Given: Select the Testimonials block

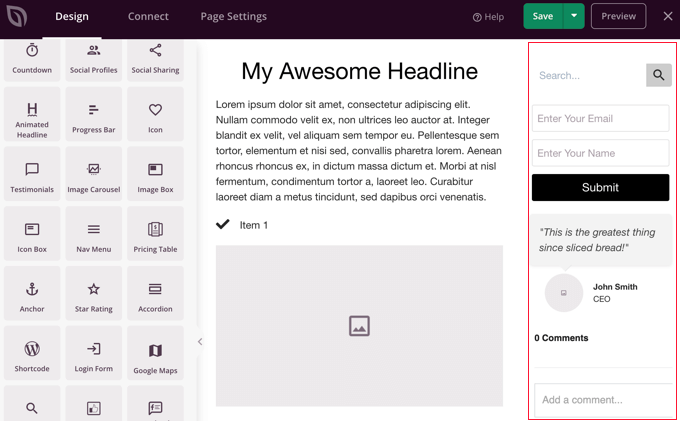Looking at the screenshot, I should (x=32, y=176).
